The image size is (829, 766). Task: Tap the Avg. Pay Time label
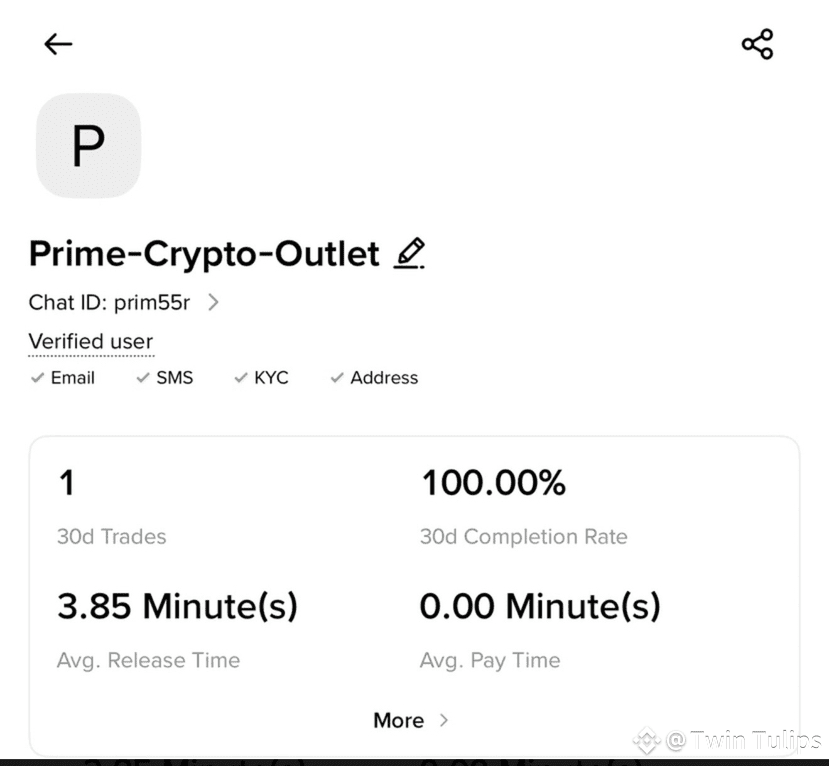point(490,660)
